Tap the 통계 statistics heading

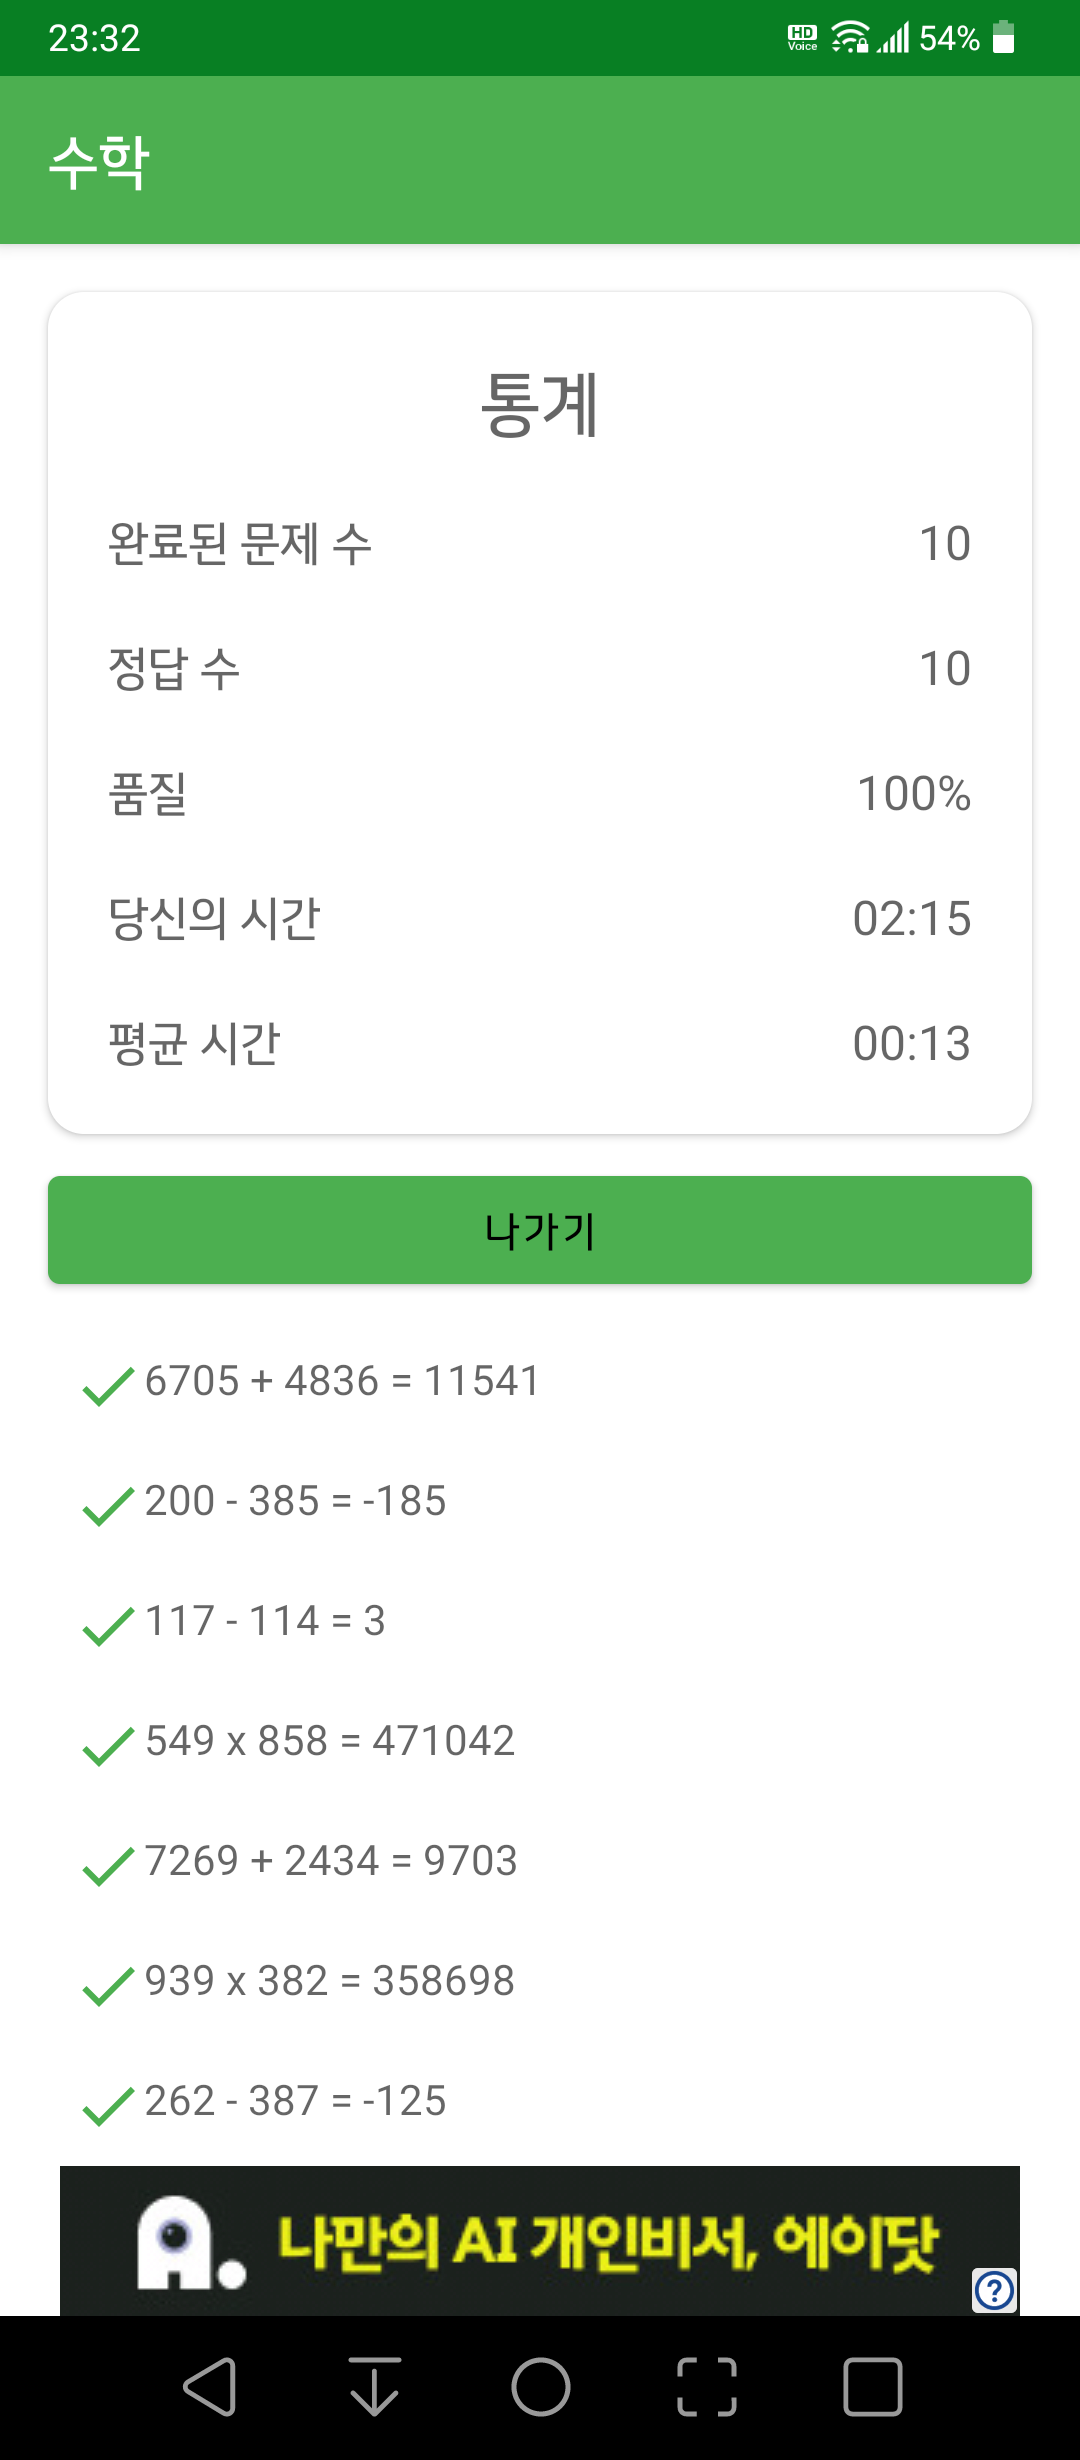(540, 404)
